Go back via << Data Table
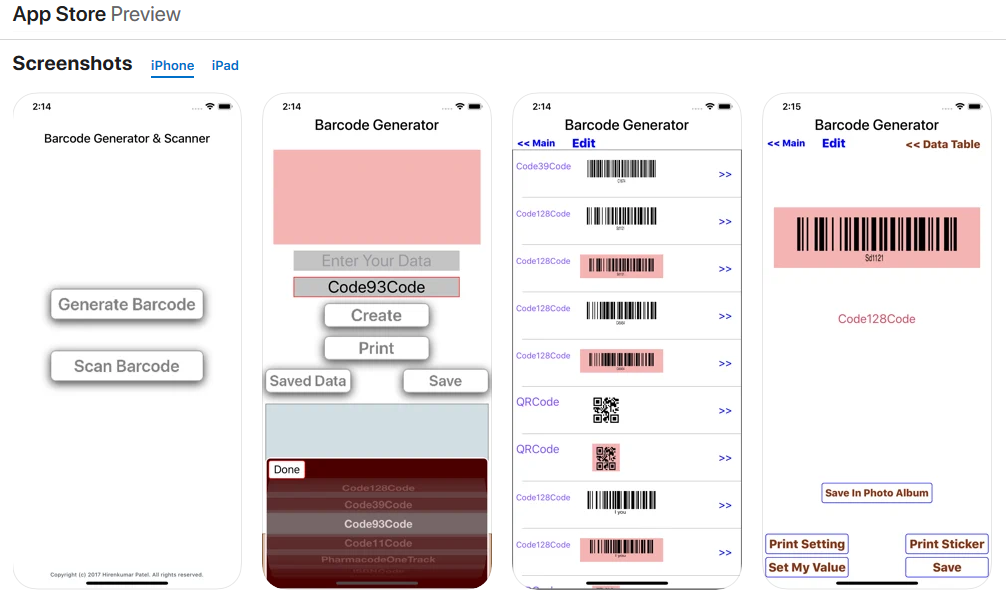Image resolution: width=1006 pixels, height=591 pixels. (942, 144)
